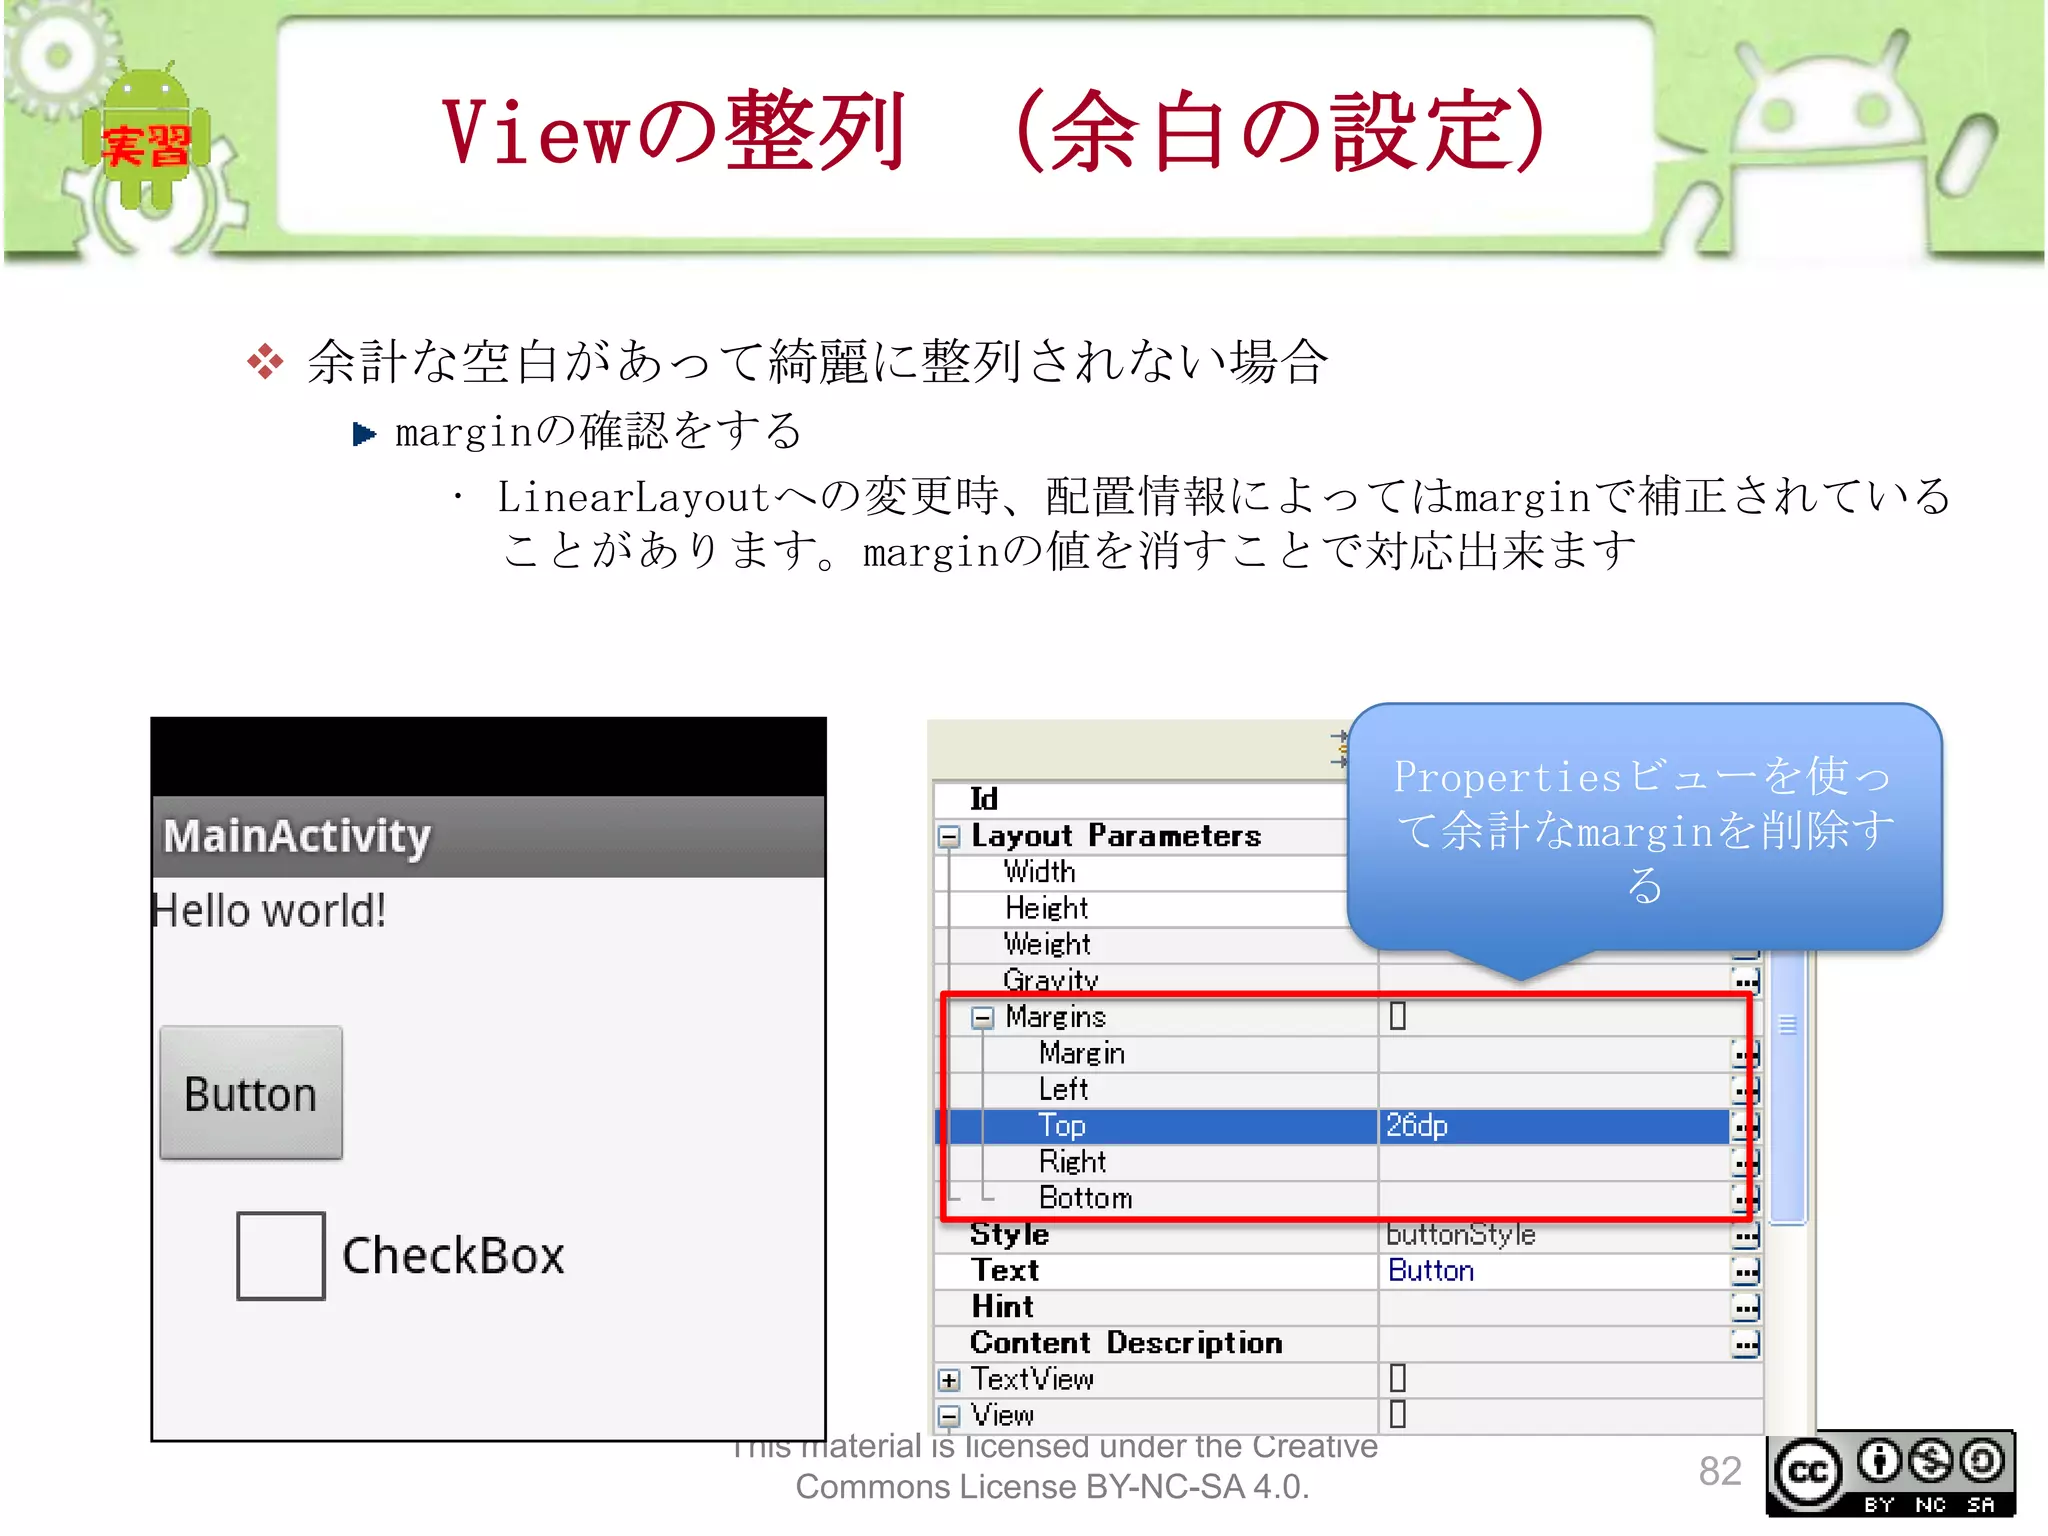2048x1536 pixels.
Task: Select the Content Description property label
Action: pos(1126,1343)
